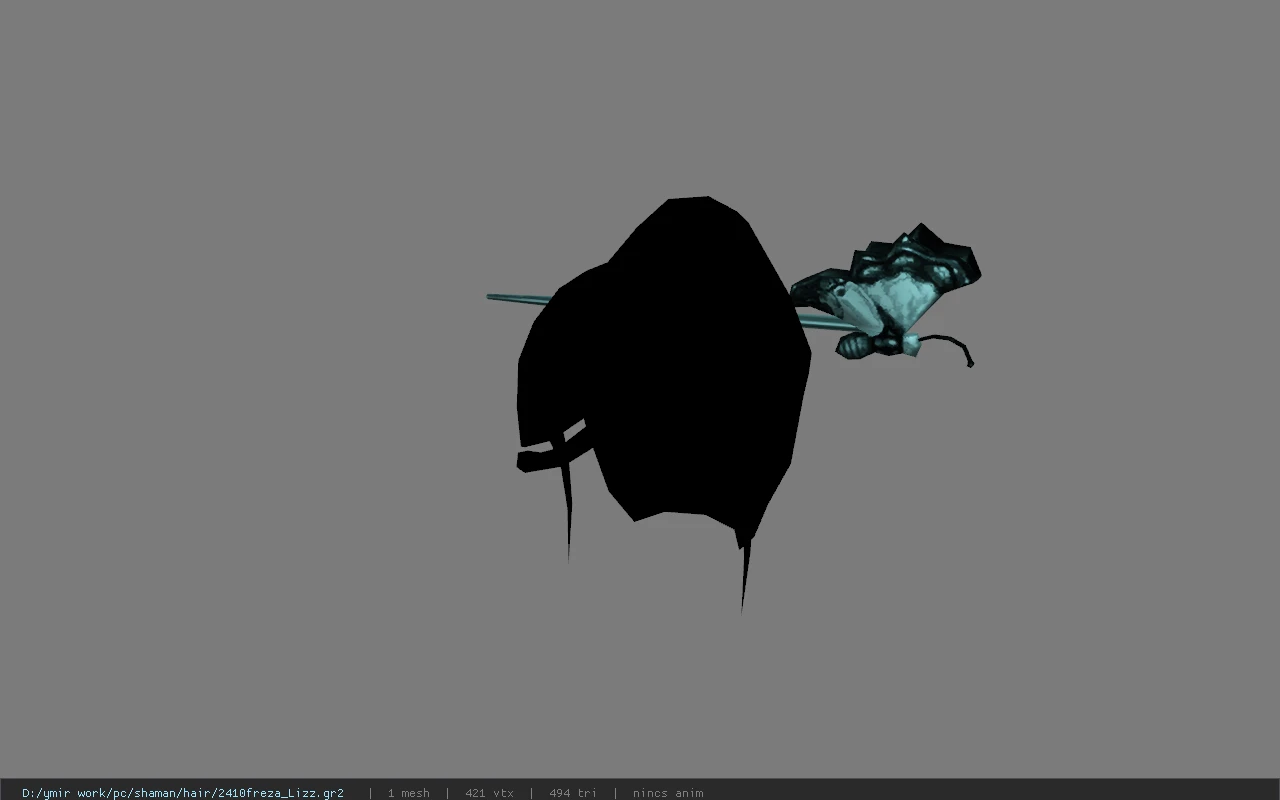The image size is (1280, 800).
Task: Select the '1 mesh' status indicator
Action: (x=408, y=793)
